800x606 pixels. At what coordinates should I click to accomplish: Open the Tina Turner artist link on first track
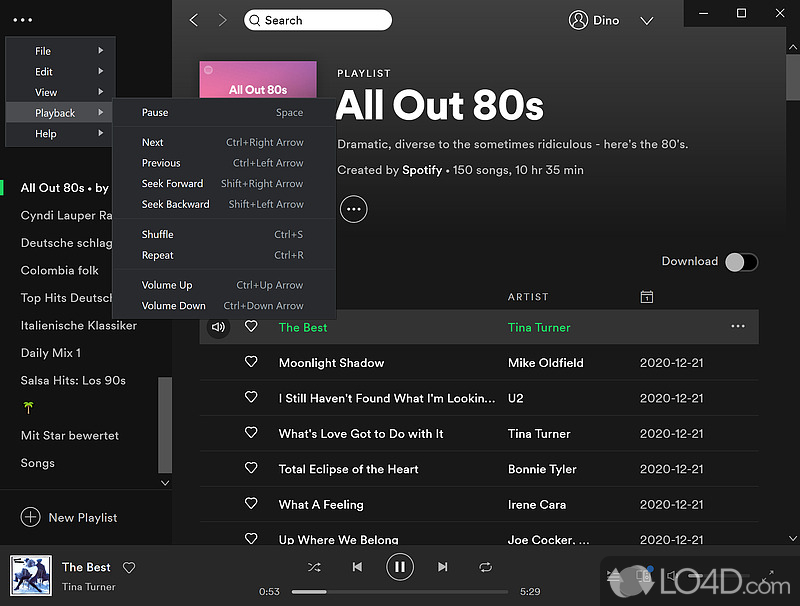tap(539, 327)
